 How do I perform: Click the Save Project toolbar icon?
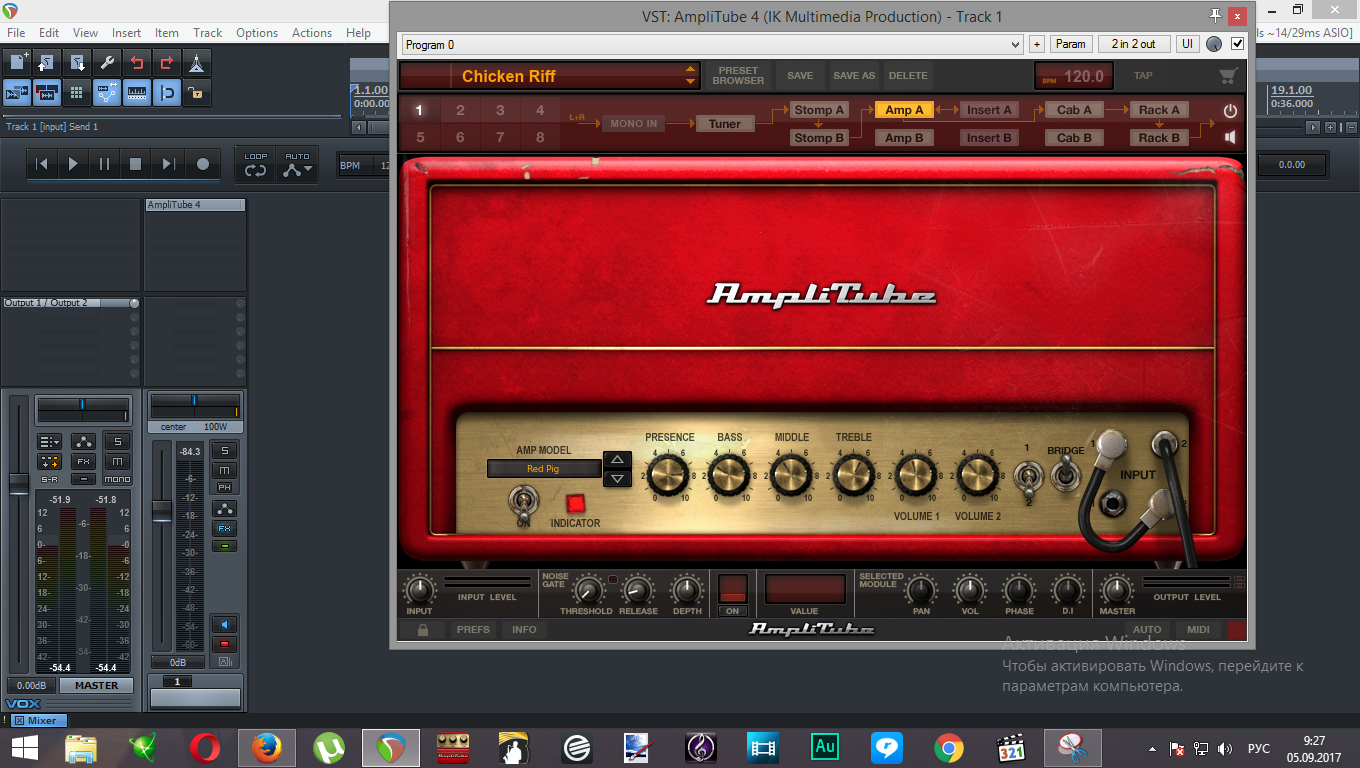(x=77, y=63)
